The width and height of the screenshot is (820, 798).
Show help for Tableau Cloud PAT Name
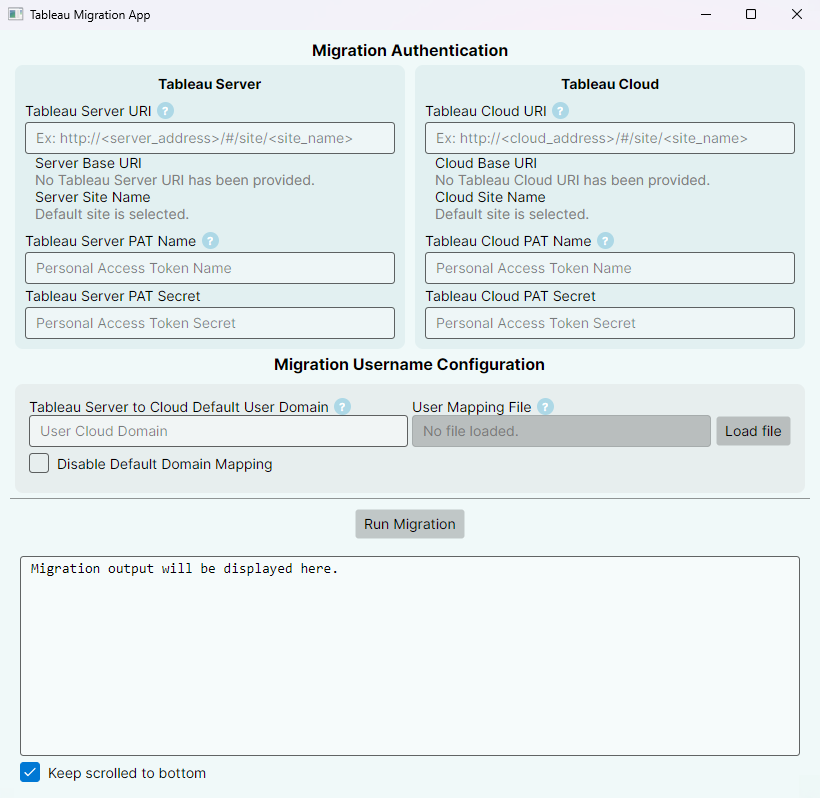(x=605, y=241)
